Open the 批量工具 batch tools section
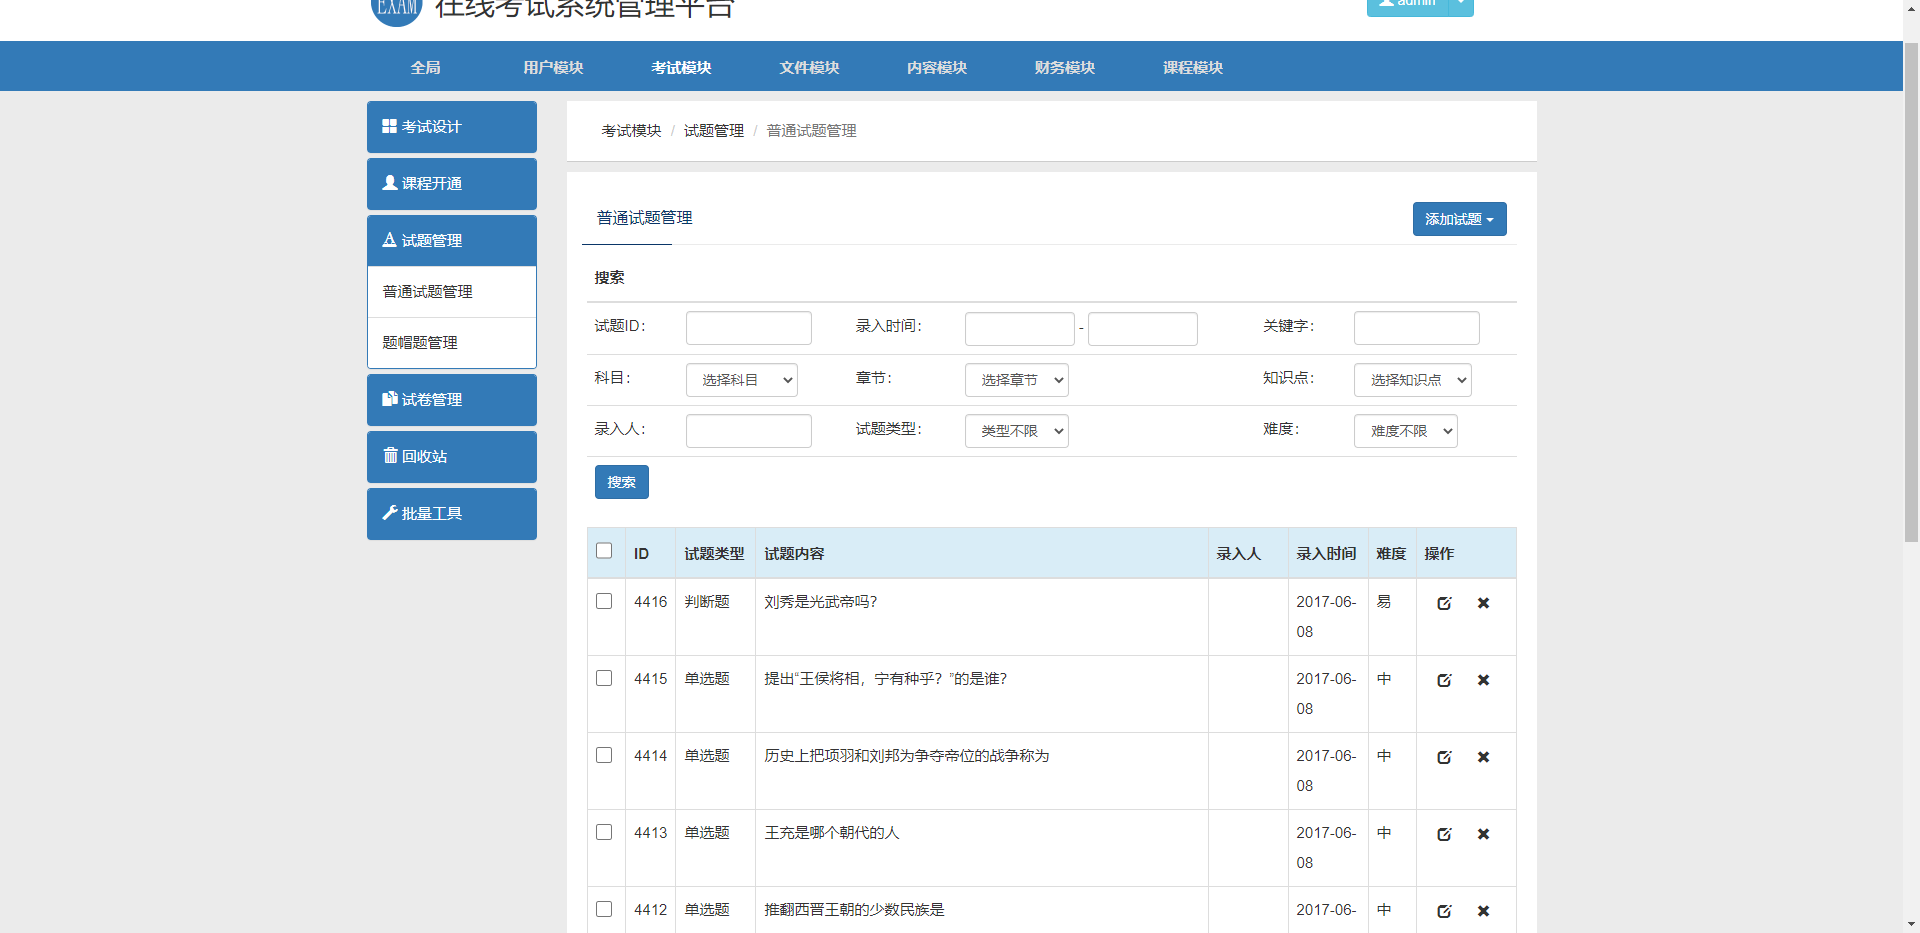The image size is (1920, 933). 451,514
